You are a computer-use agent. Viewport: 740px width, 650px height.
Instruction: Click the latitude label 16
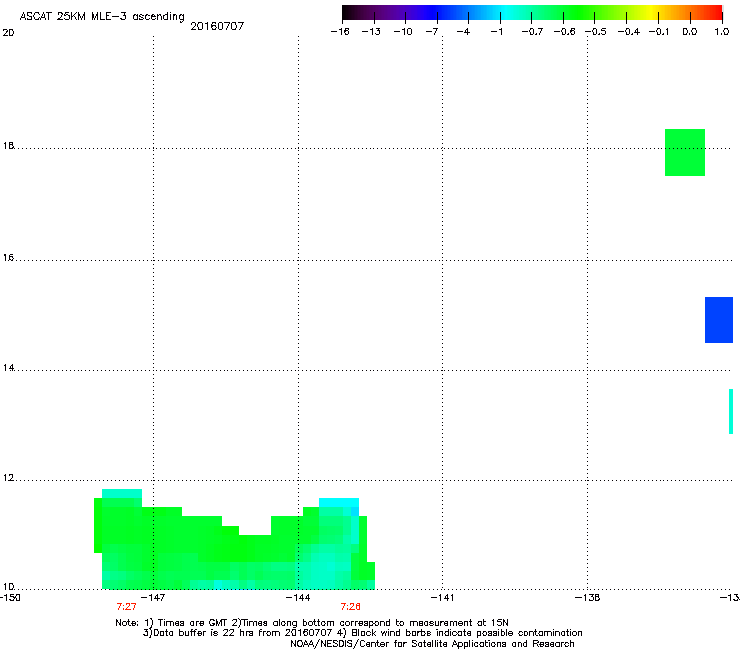(8, 258)
